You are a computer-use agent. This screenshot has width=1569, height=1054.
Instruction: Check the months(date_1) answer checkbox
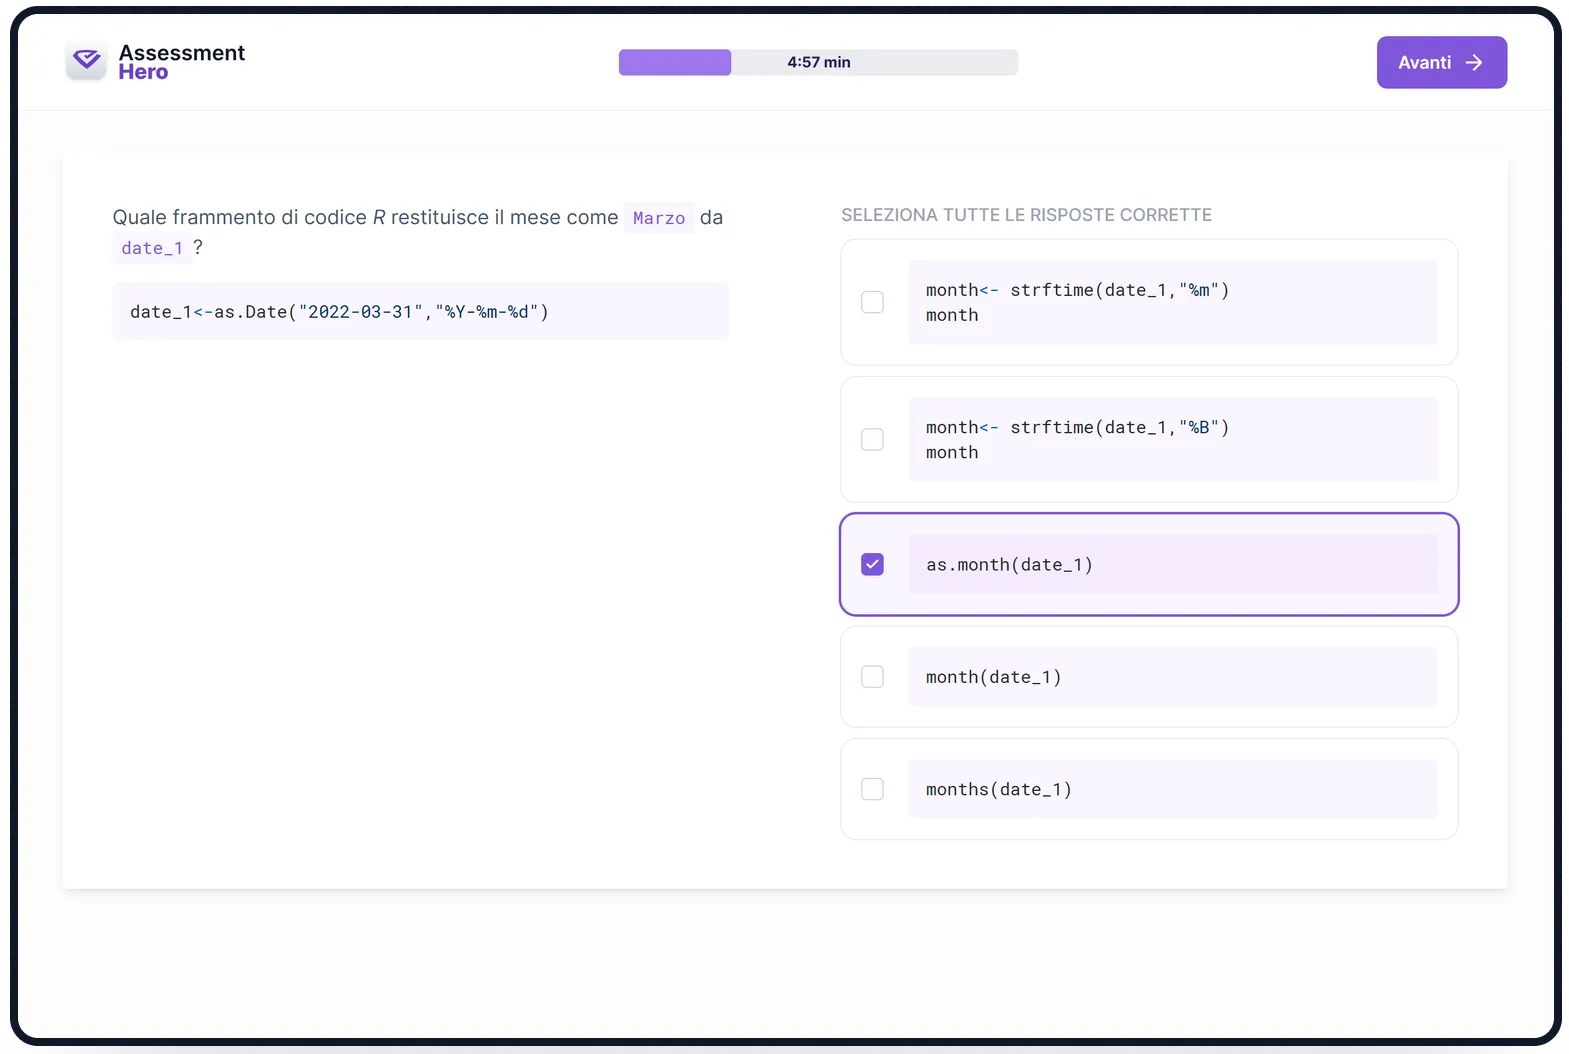(872, 789)
